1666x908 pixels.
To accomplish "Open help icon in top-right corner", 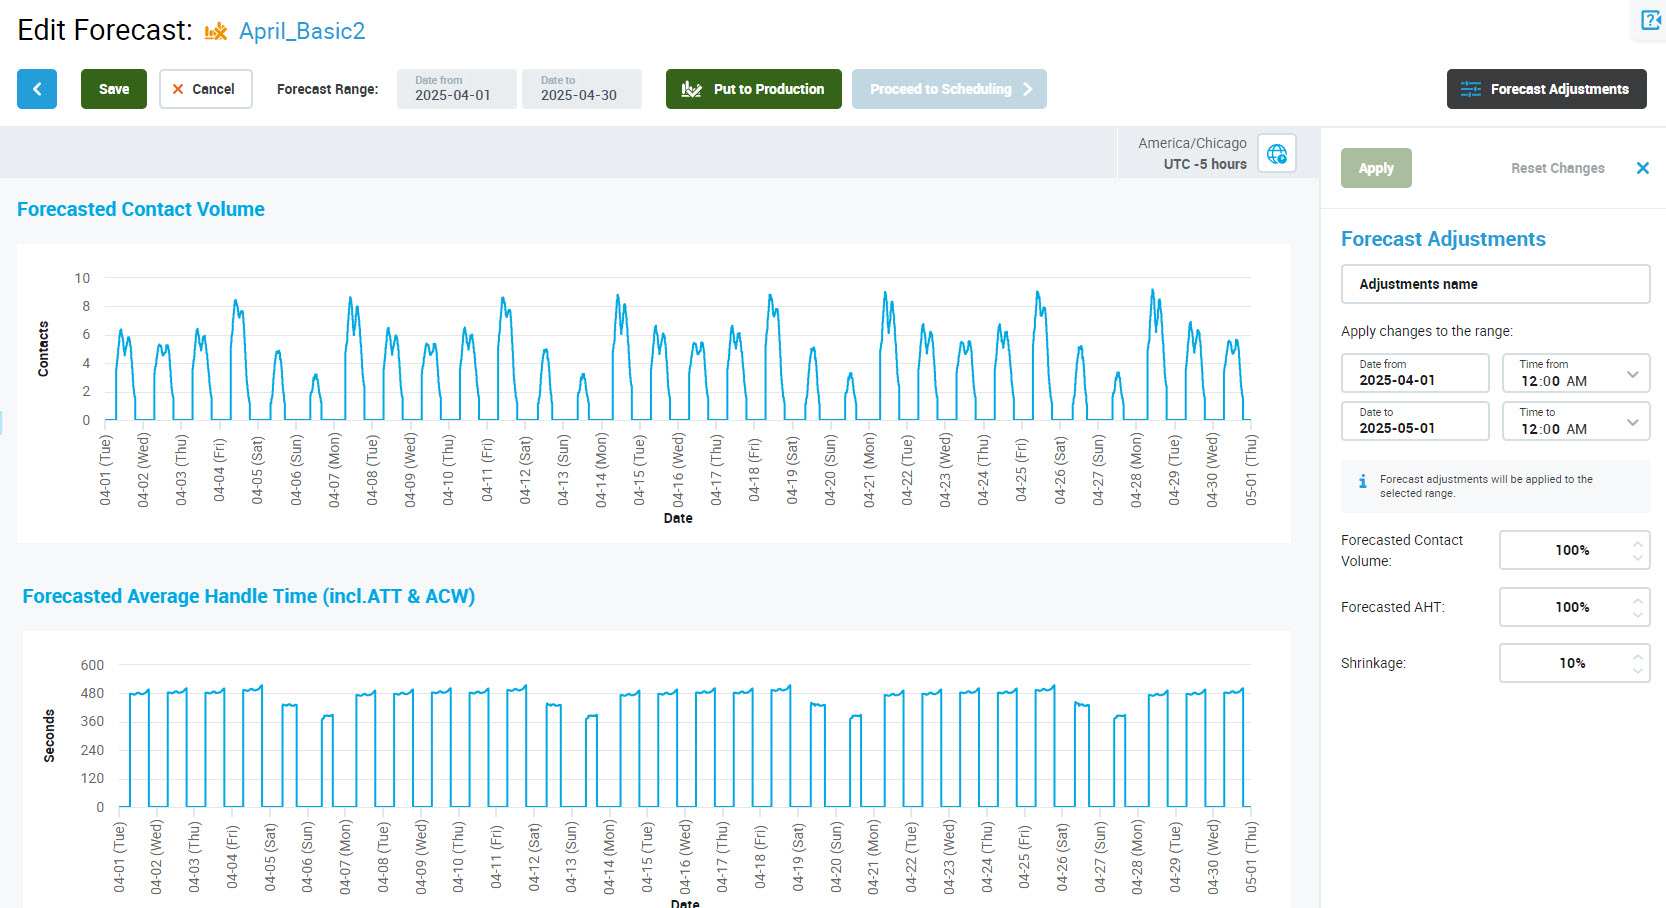I will click(x=1650, y=20).
